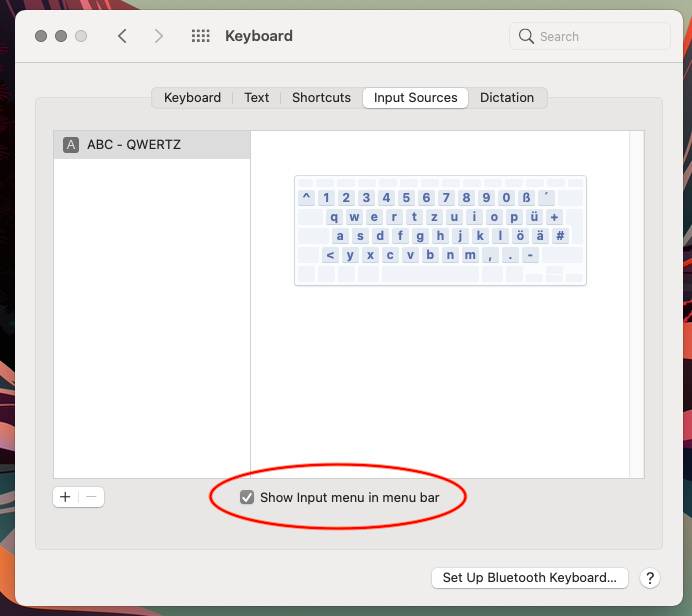Click the 'A' icon beside ABC - QWERTZ
Image resolution: width=692 pixels, height=616 pixels.
(71, 144)
